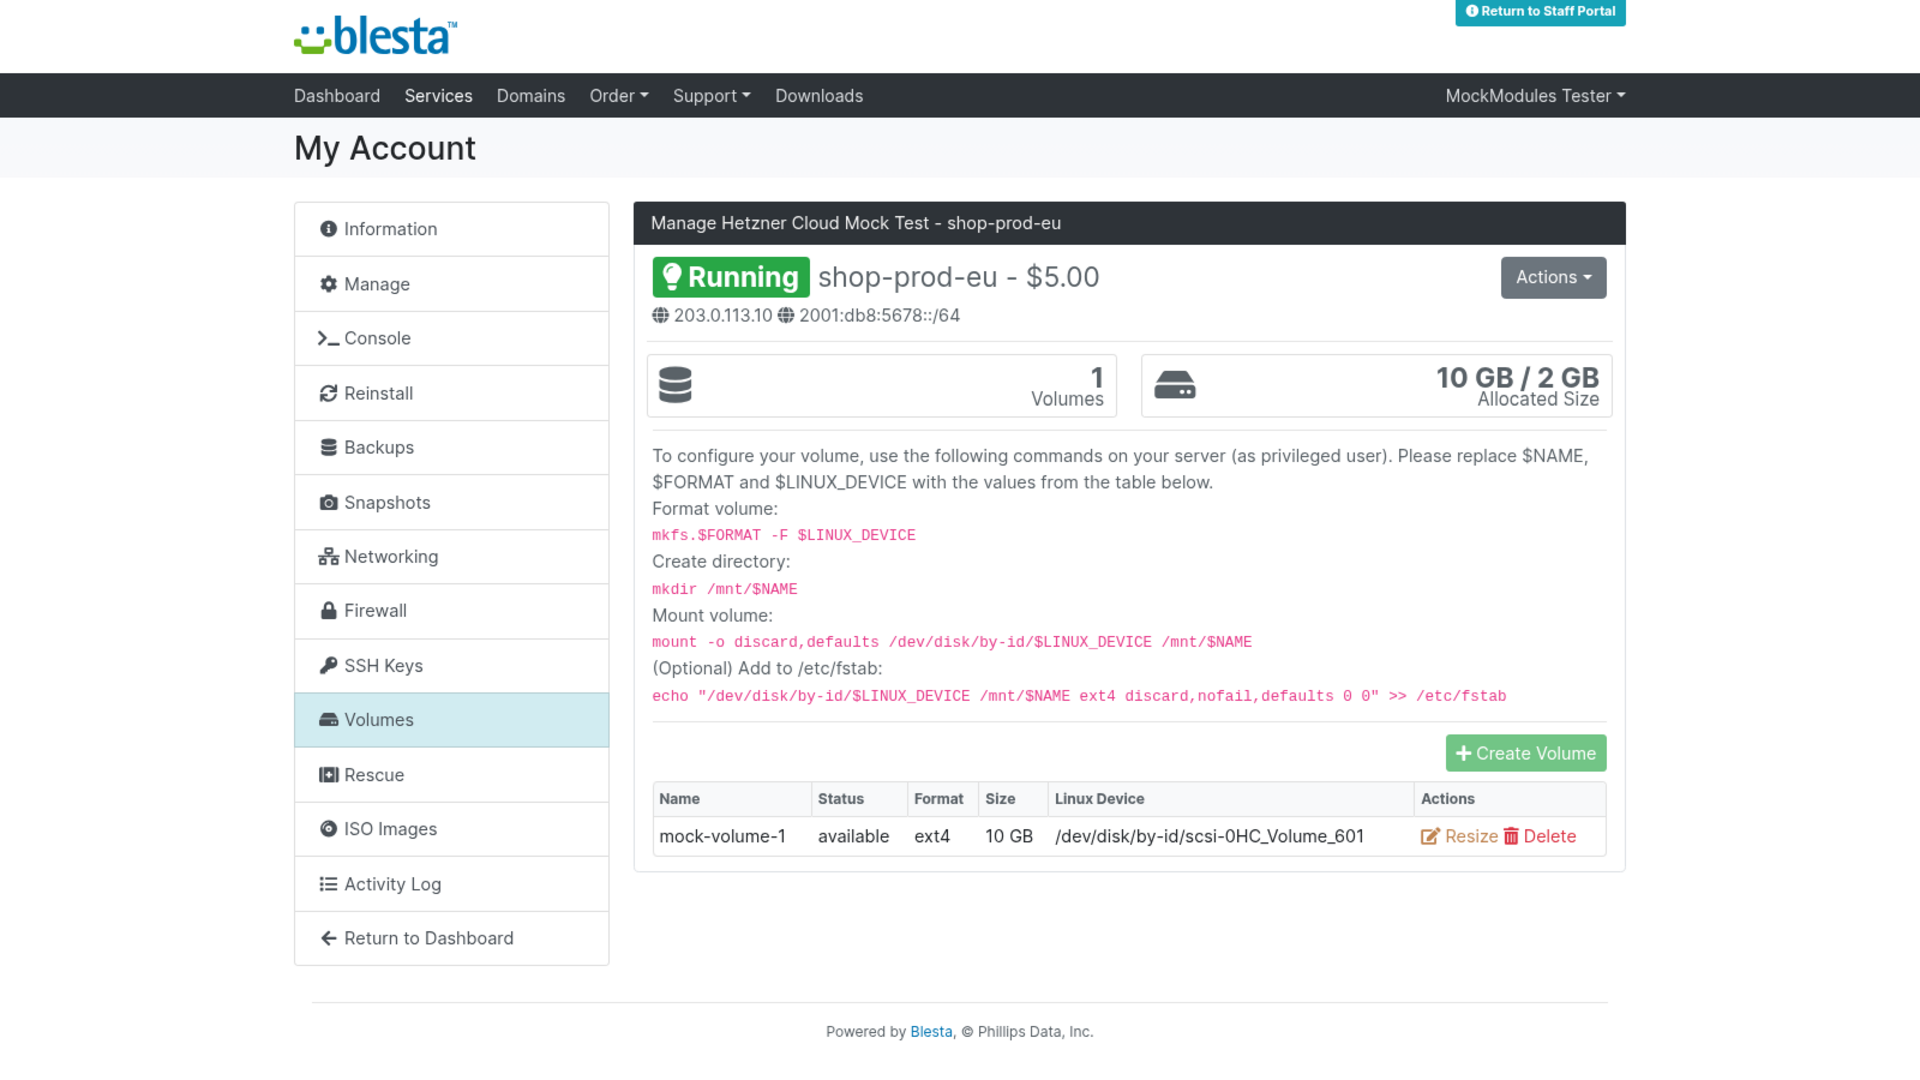Click the /dev/disk/by-id/scsi-0HC_Volume_601 device path
This screenshot has height=1080, width=1920.
click(1209, 837)
